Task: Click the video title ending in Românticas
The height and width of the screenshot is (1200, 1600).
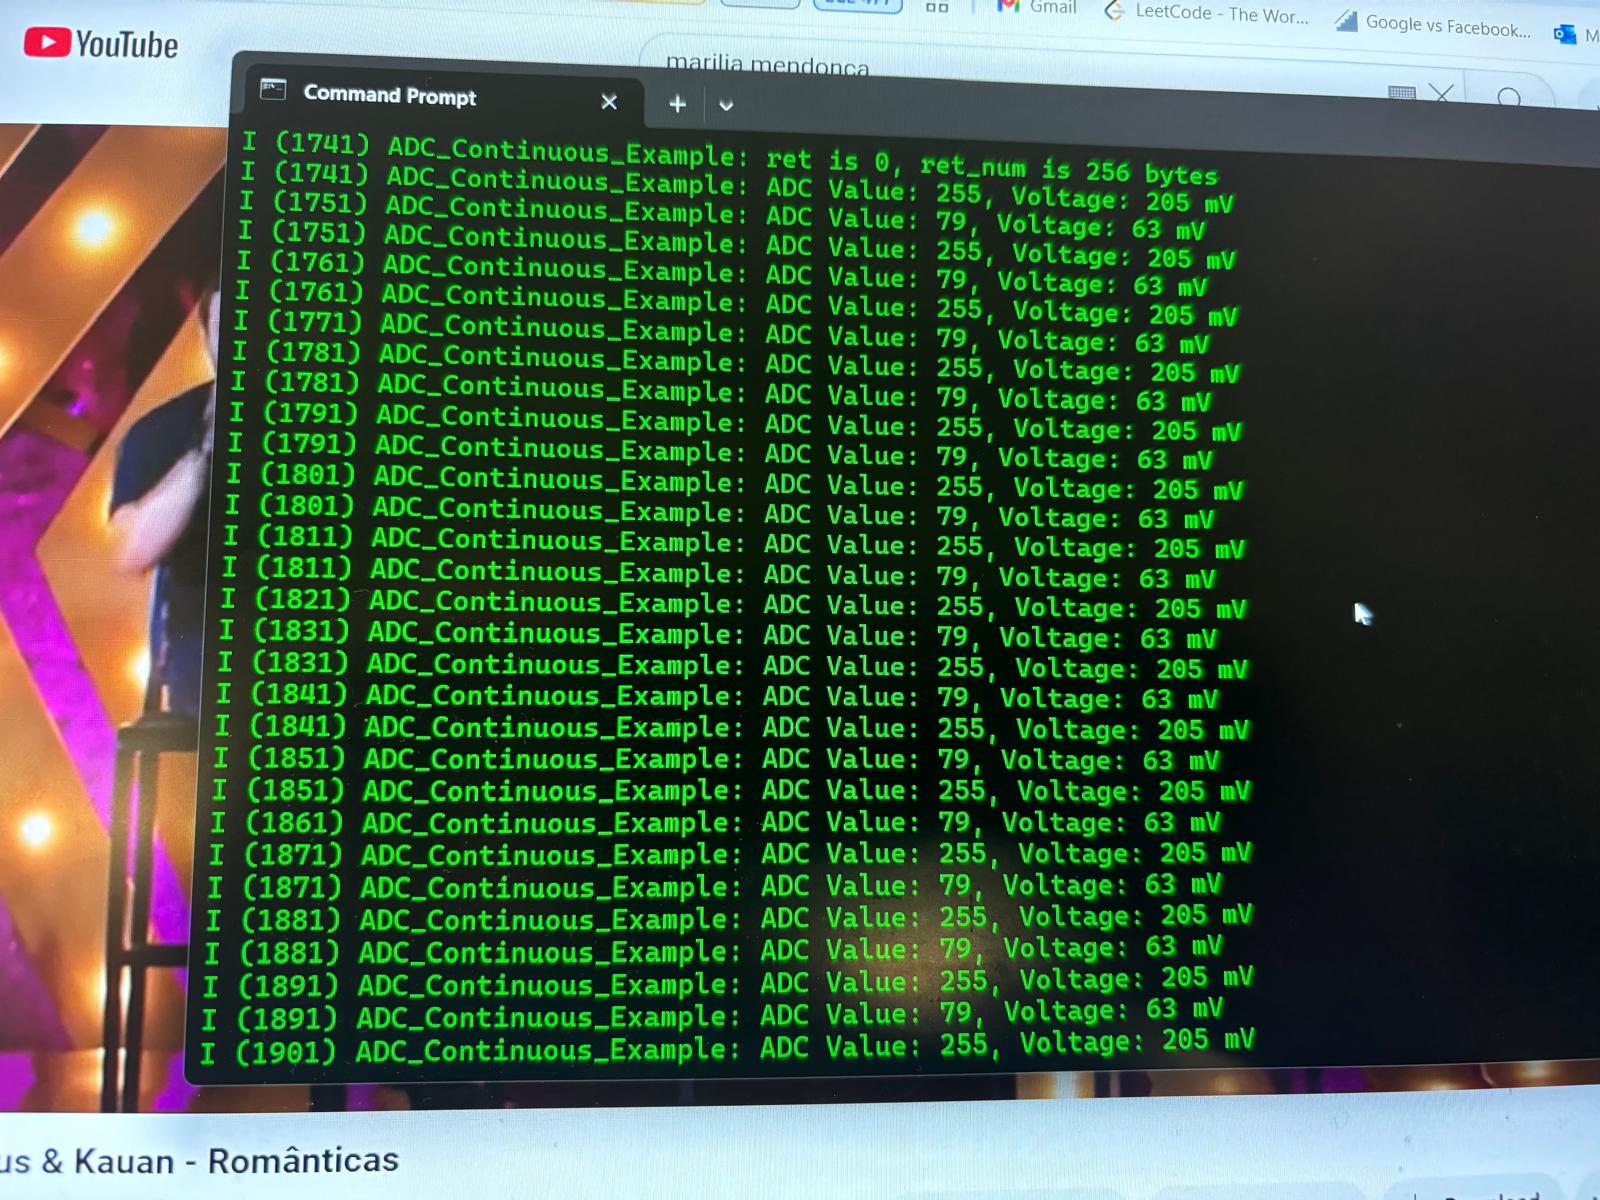Action: (200, 1161)
